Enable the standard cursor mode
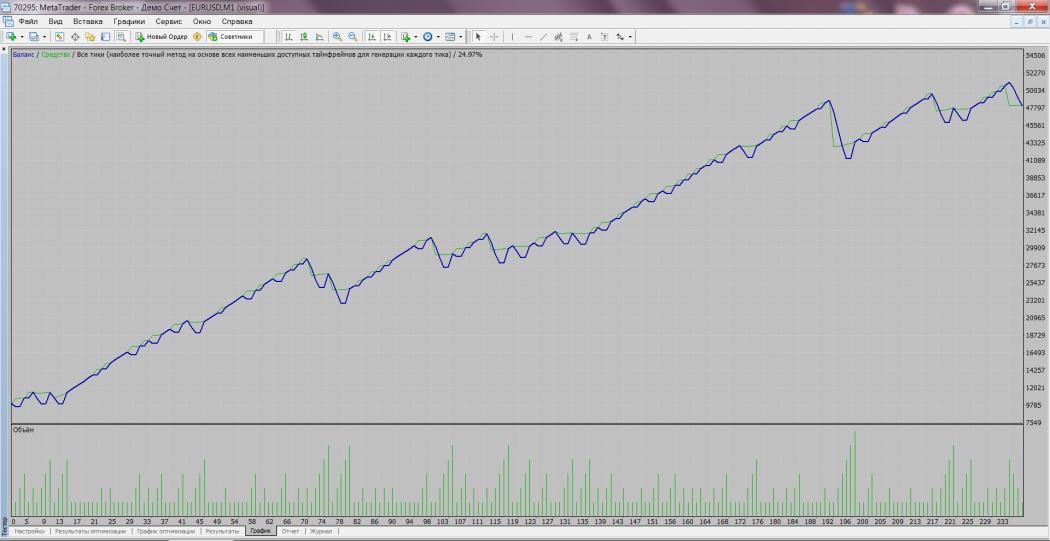The height and width of the screenshot is (541, 1050). coord(478,36)
